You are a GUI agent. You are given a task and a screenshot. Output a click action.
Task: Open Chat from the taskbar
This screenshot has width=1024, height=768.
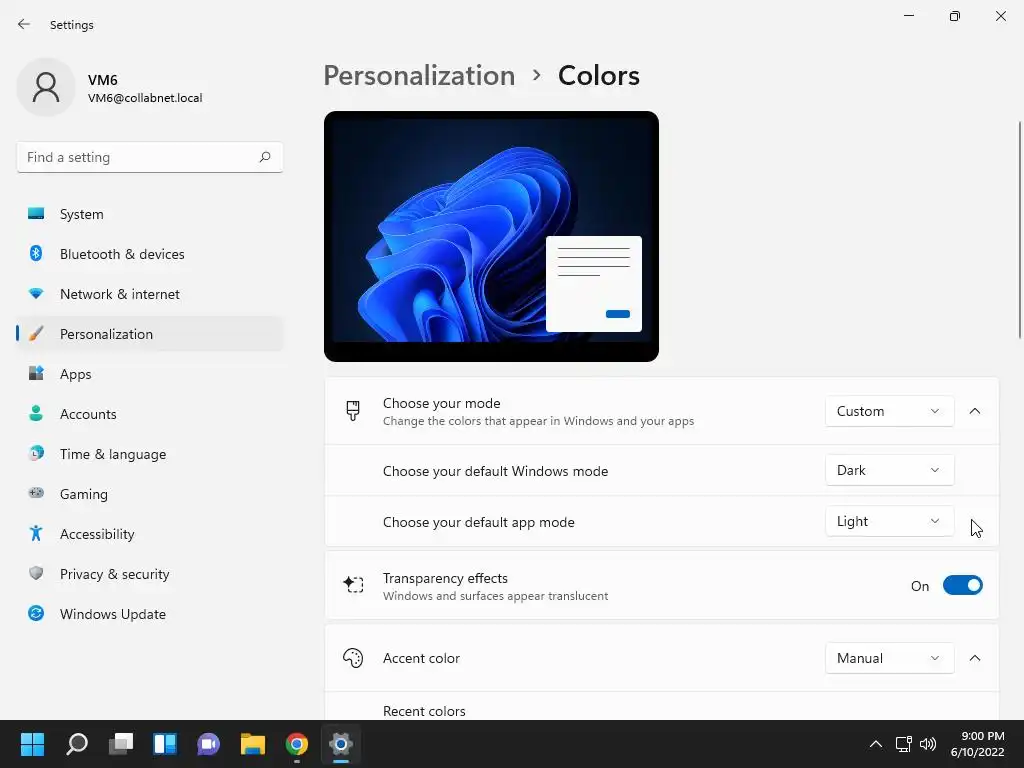tap(208, 744)
